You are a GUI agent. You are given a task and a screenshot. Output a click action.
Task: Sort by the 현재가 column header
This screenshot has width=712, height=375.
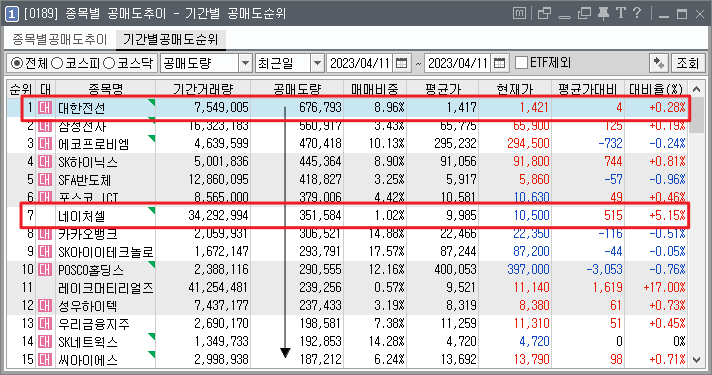coord(515,89)
